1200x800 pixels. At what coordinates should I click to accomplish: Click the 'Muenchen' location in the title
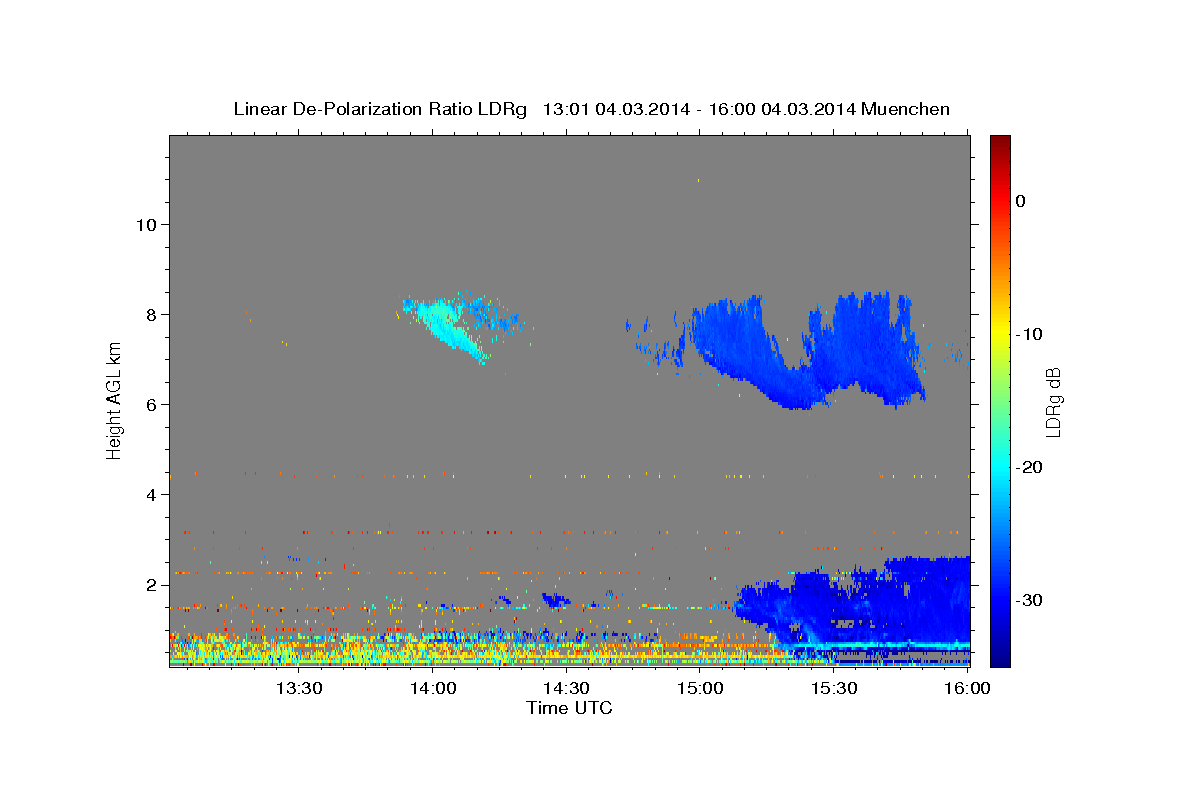pos(904,109)
